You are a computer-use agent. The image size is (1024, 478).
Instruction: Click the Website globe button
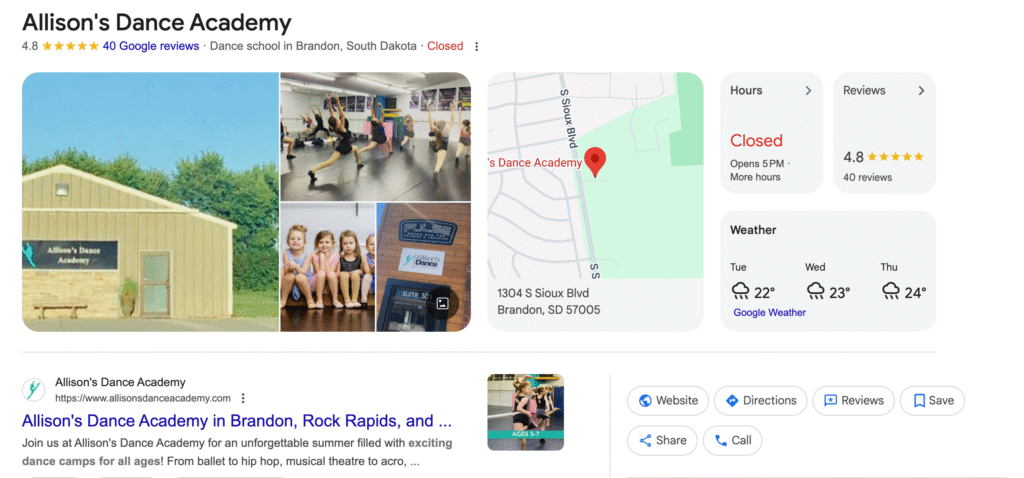point(667,400)
